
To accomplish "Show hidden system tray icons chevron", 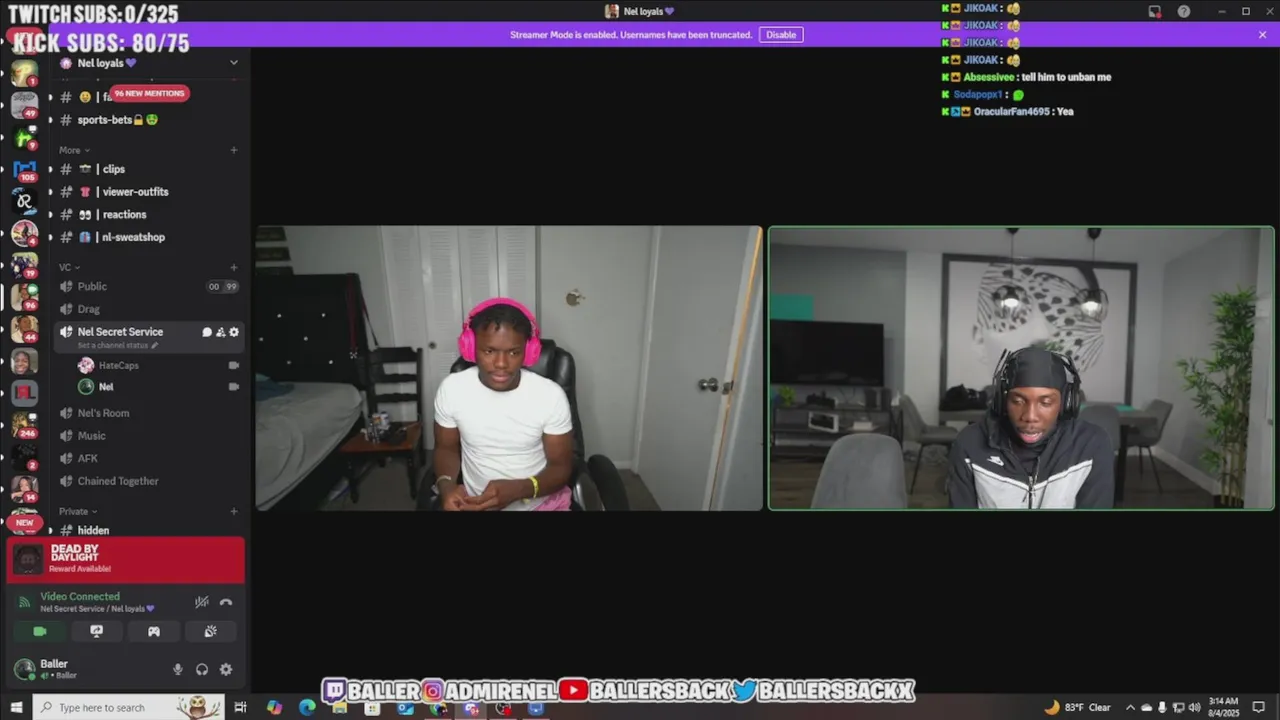I will click(1131, 707).
